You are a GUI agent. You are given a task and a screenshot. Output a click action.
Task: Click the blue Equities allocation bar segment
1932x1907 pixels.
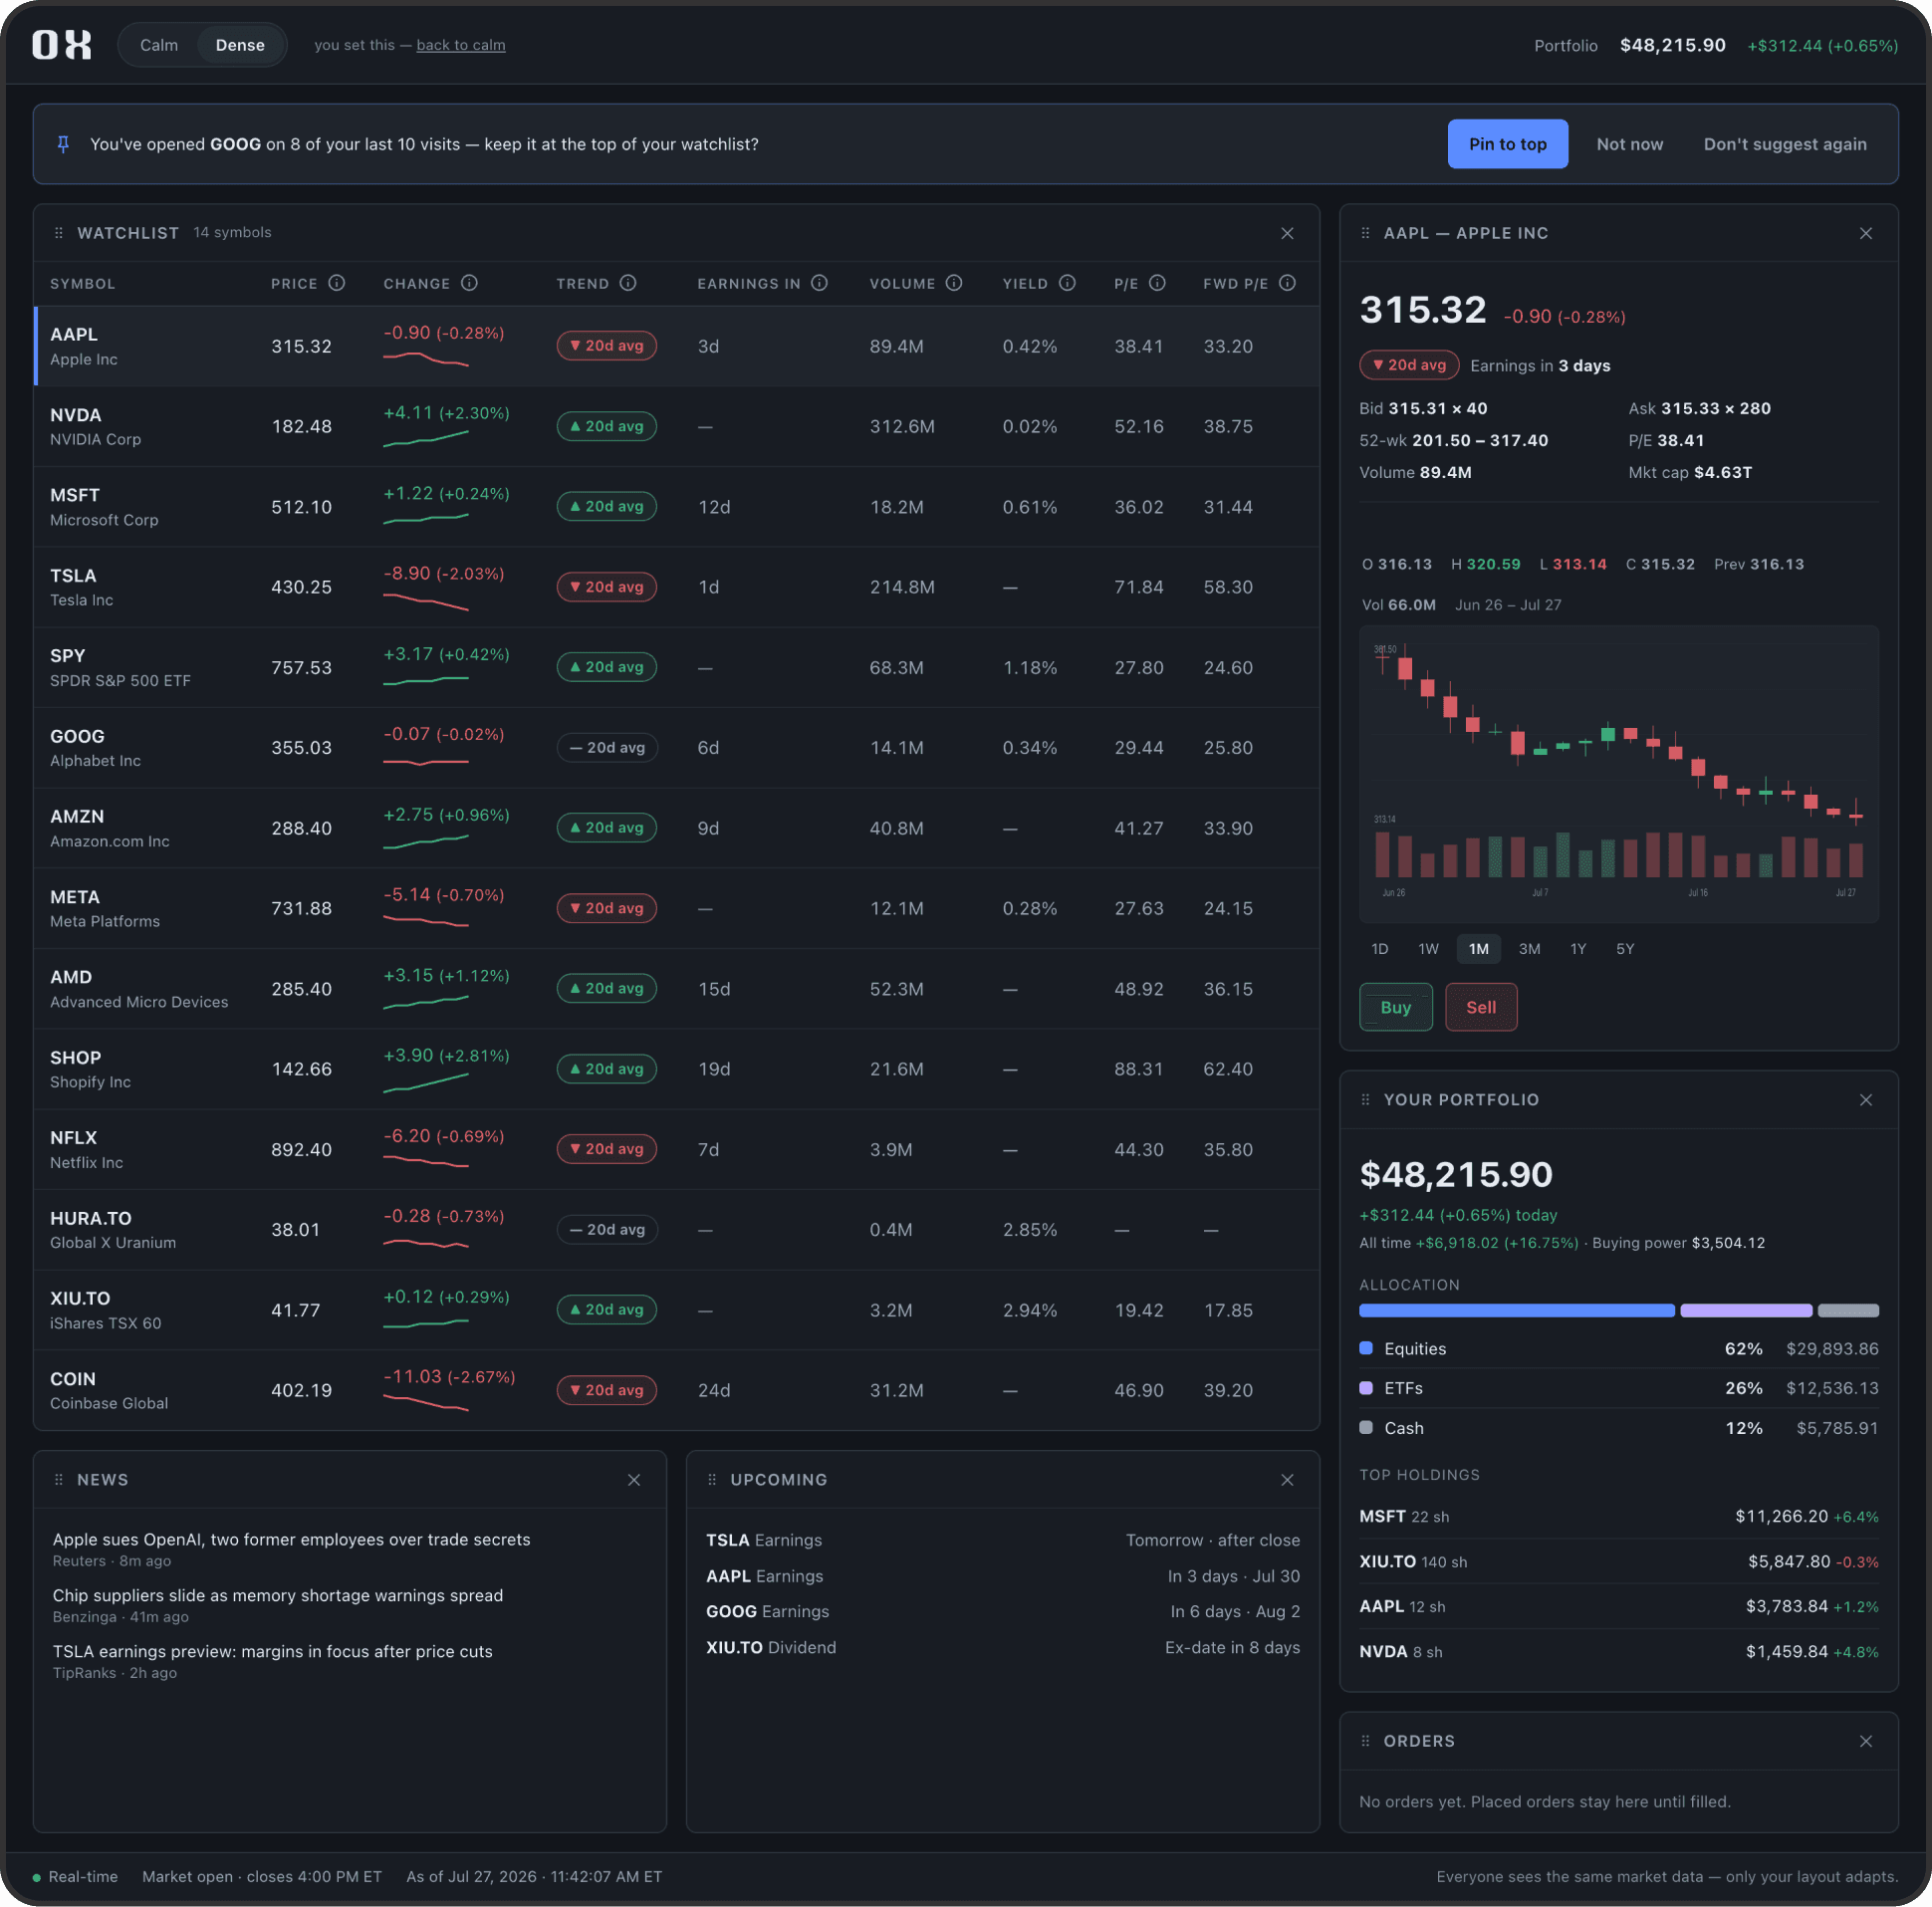click(1516, 1310)
